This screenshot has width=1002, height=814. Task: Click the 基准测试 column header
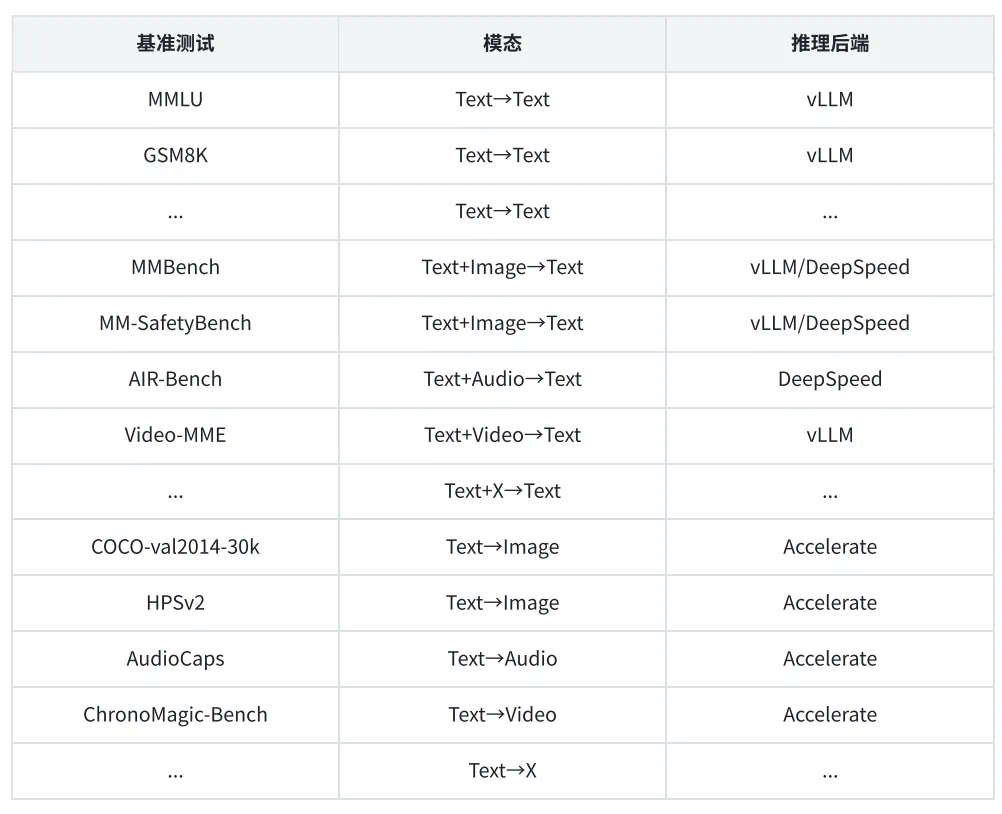coord(175,43)
